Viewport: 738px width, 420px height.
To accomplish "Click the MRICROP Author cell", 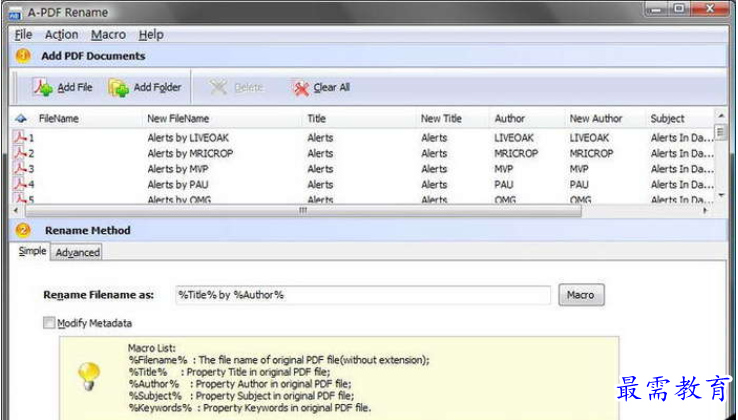I will [516, 153].
